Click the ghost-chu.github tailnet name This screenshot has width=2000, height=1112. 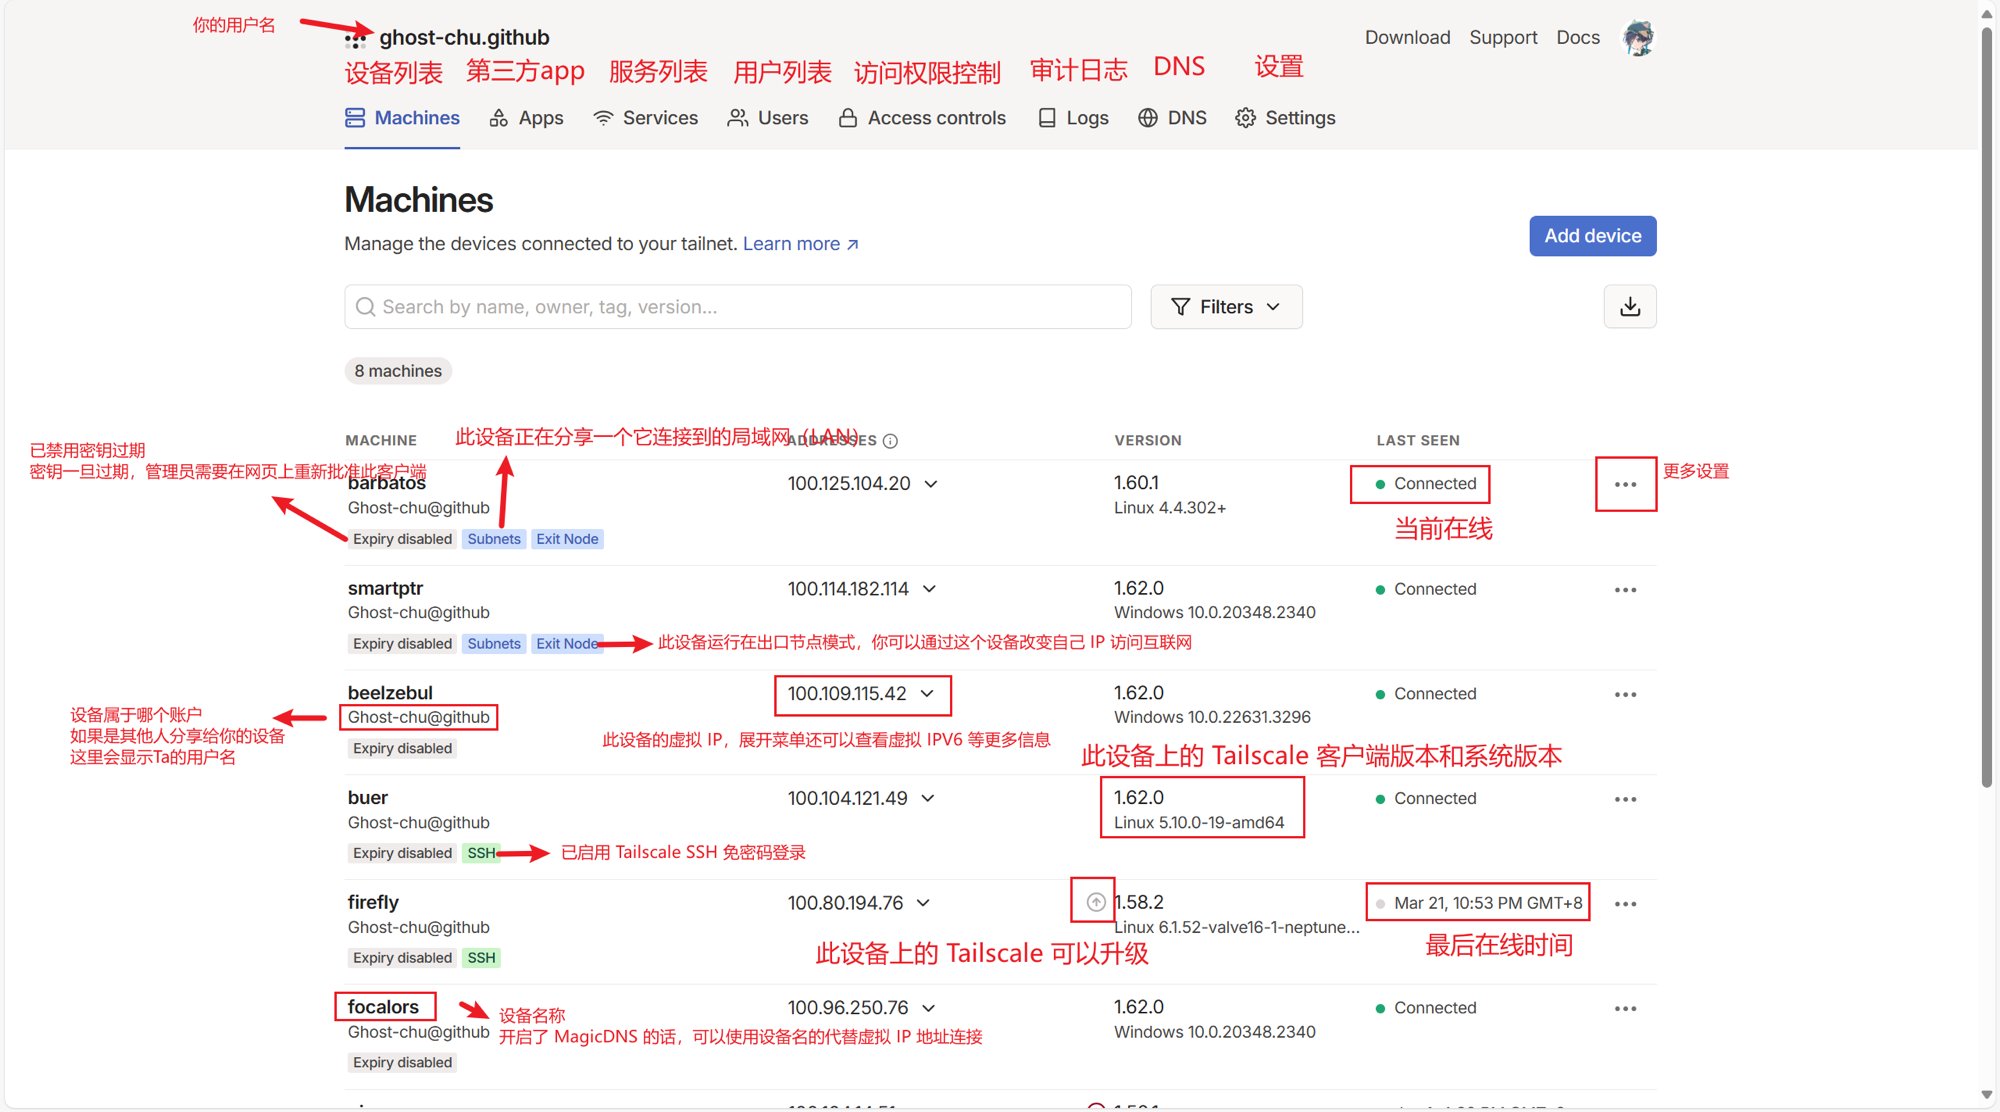(x=464, y=38)
